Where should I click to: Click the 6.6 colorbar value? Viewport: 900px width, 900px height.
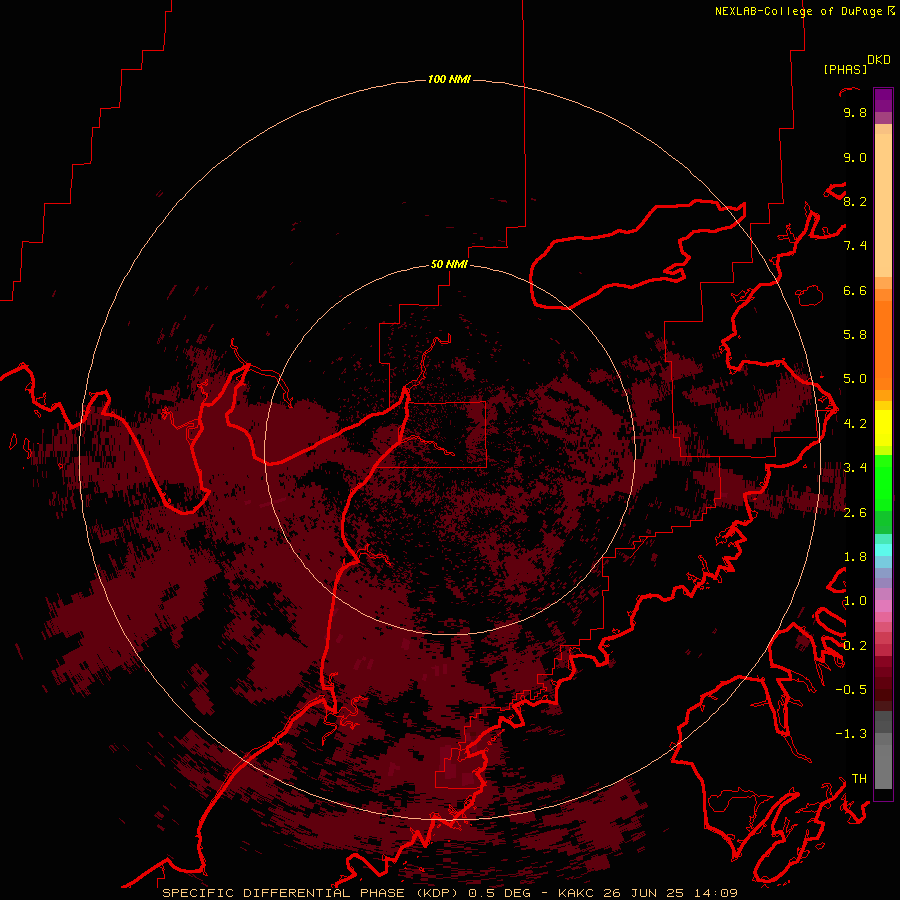click(855, 290)
